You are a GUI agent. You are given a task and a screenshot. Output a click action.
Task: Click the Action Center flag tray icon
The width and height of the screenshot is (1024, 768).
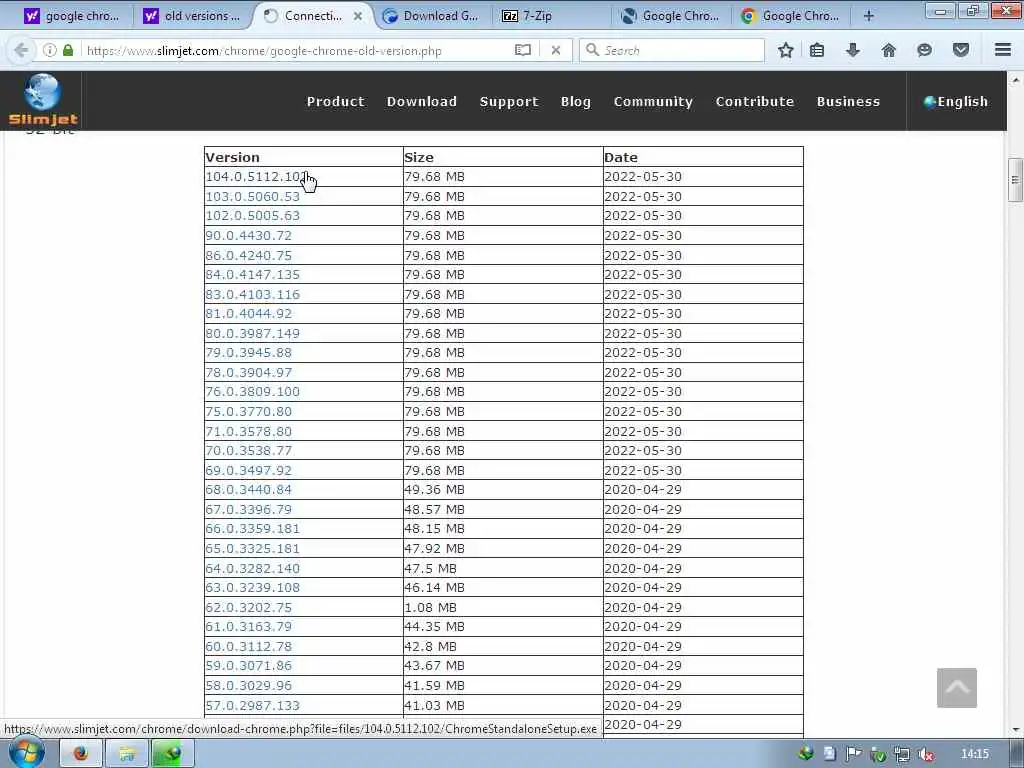point(853,754)
